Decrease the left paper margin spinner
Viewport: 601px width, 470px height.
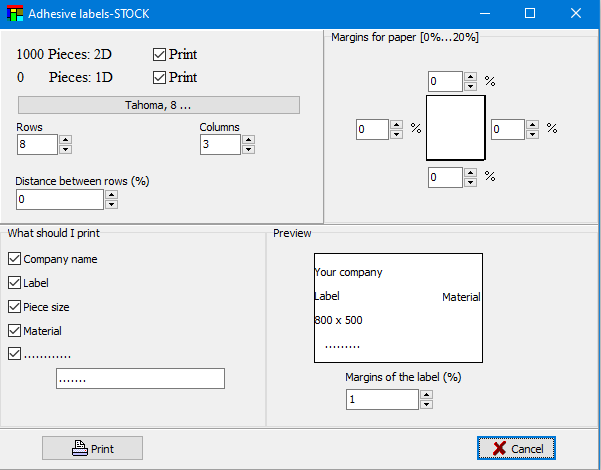pos(397,134)
